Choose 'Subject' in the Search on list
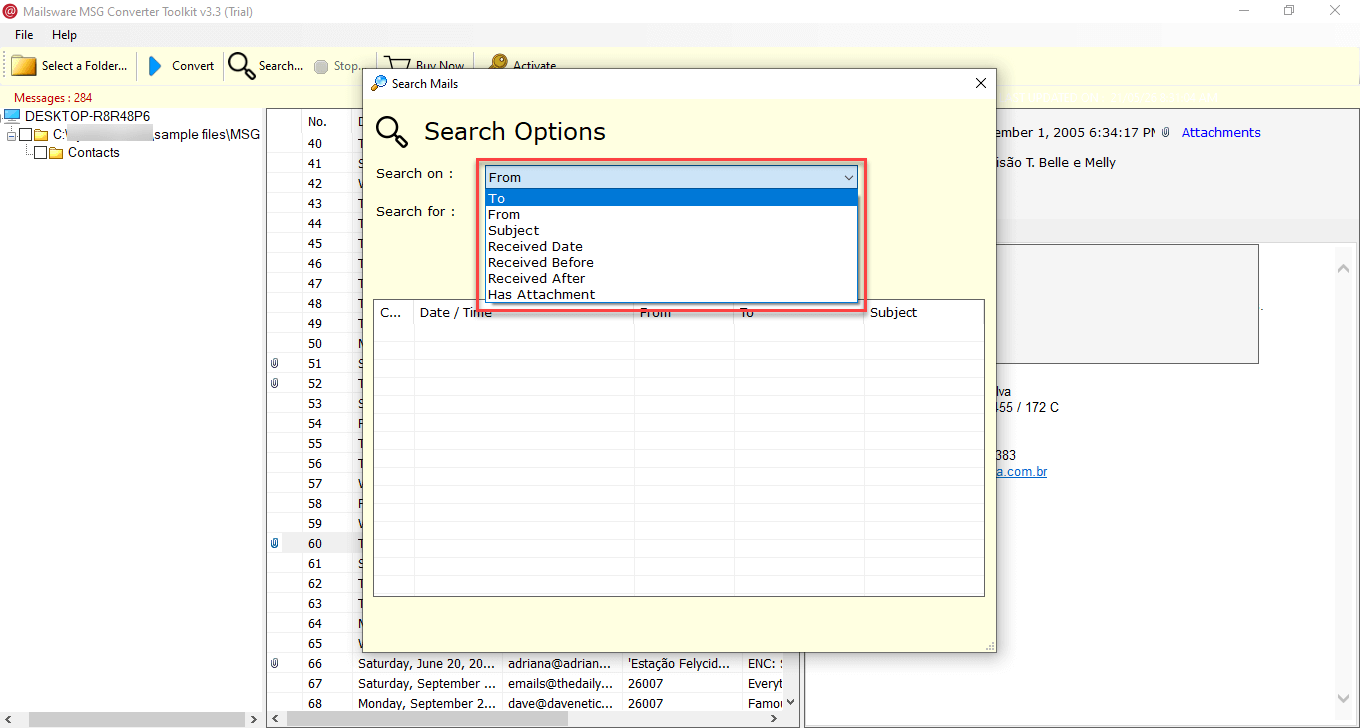 point(671,230)
